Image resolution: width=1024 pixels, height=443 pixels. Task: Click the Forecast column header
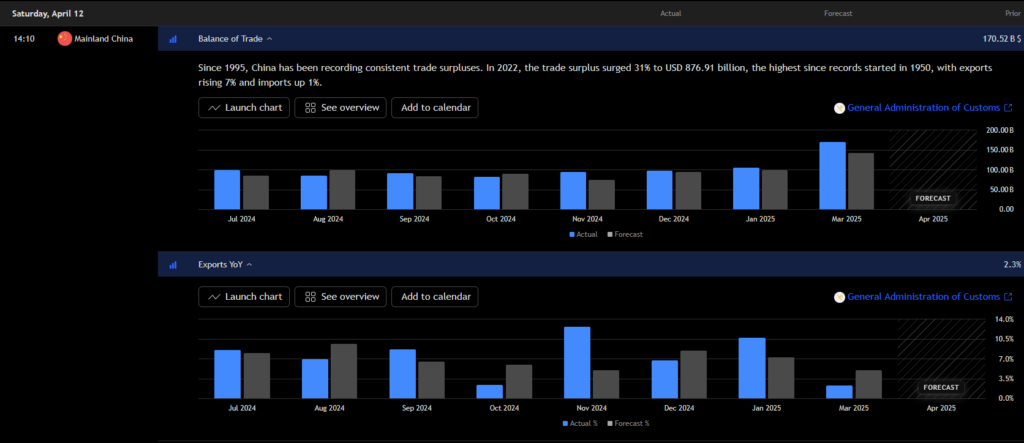[x=838, y=13]
